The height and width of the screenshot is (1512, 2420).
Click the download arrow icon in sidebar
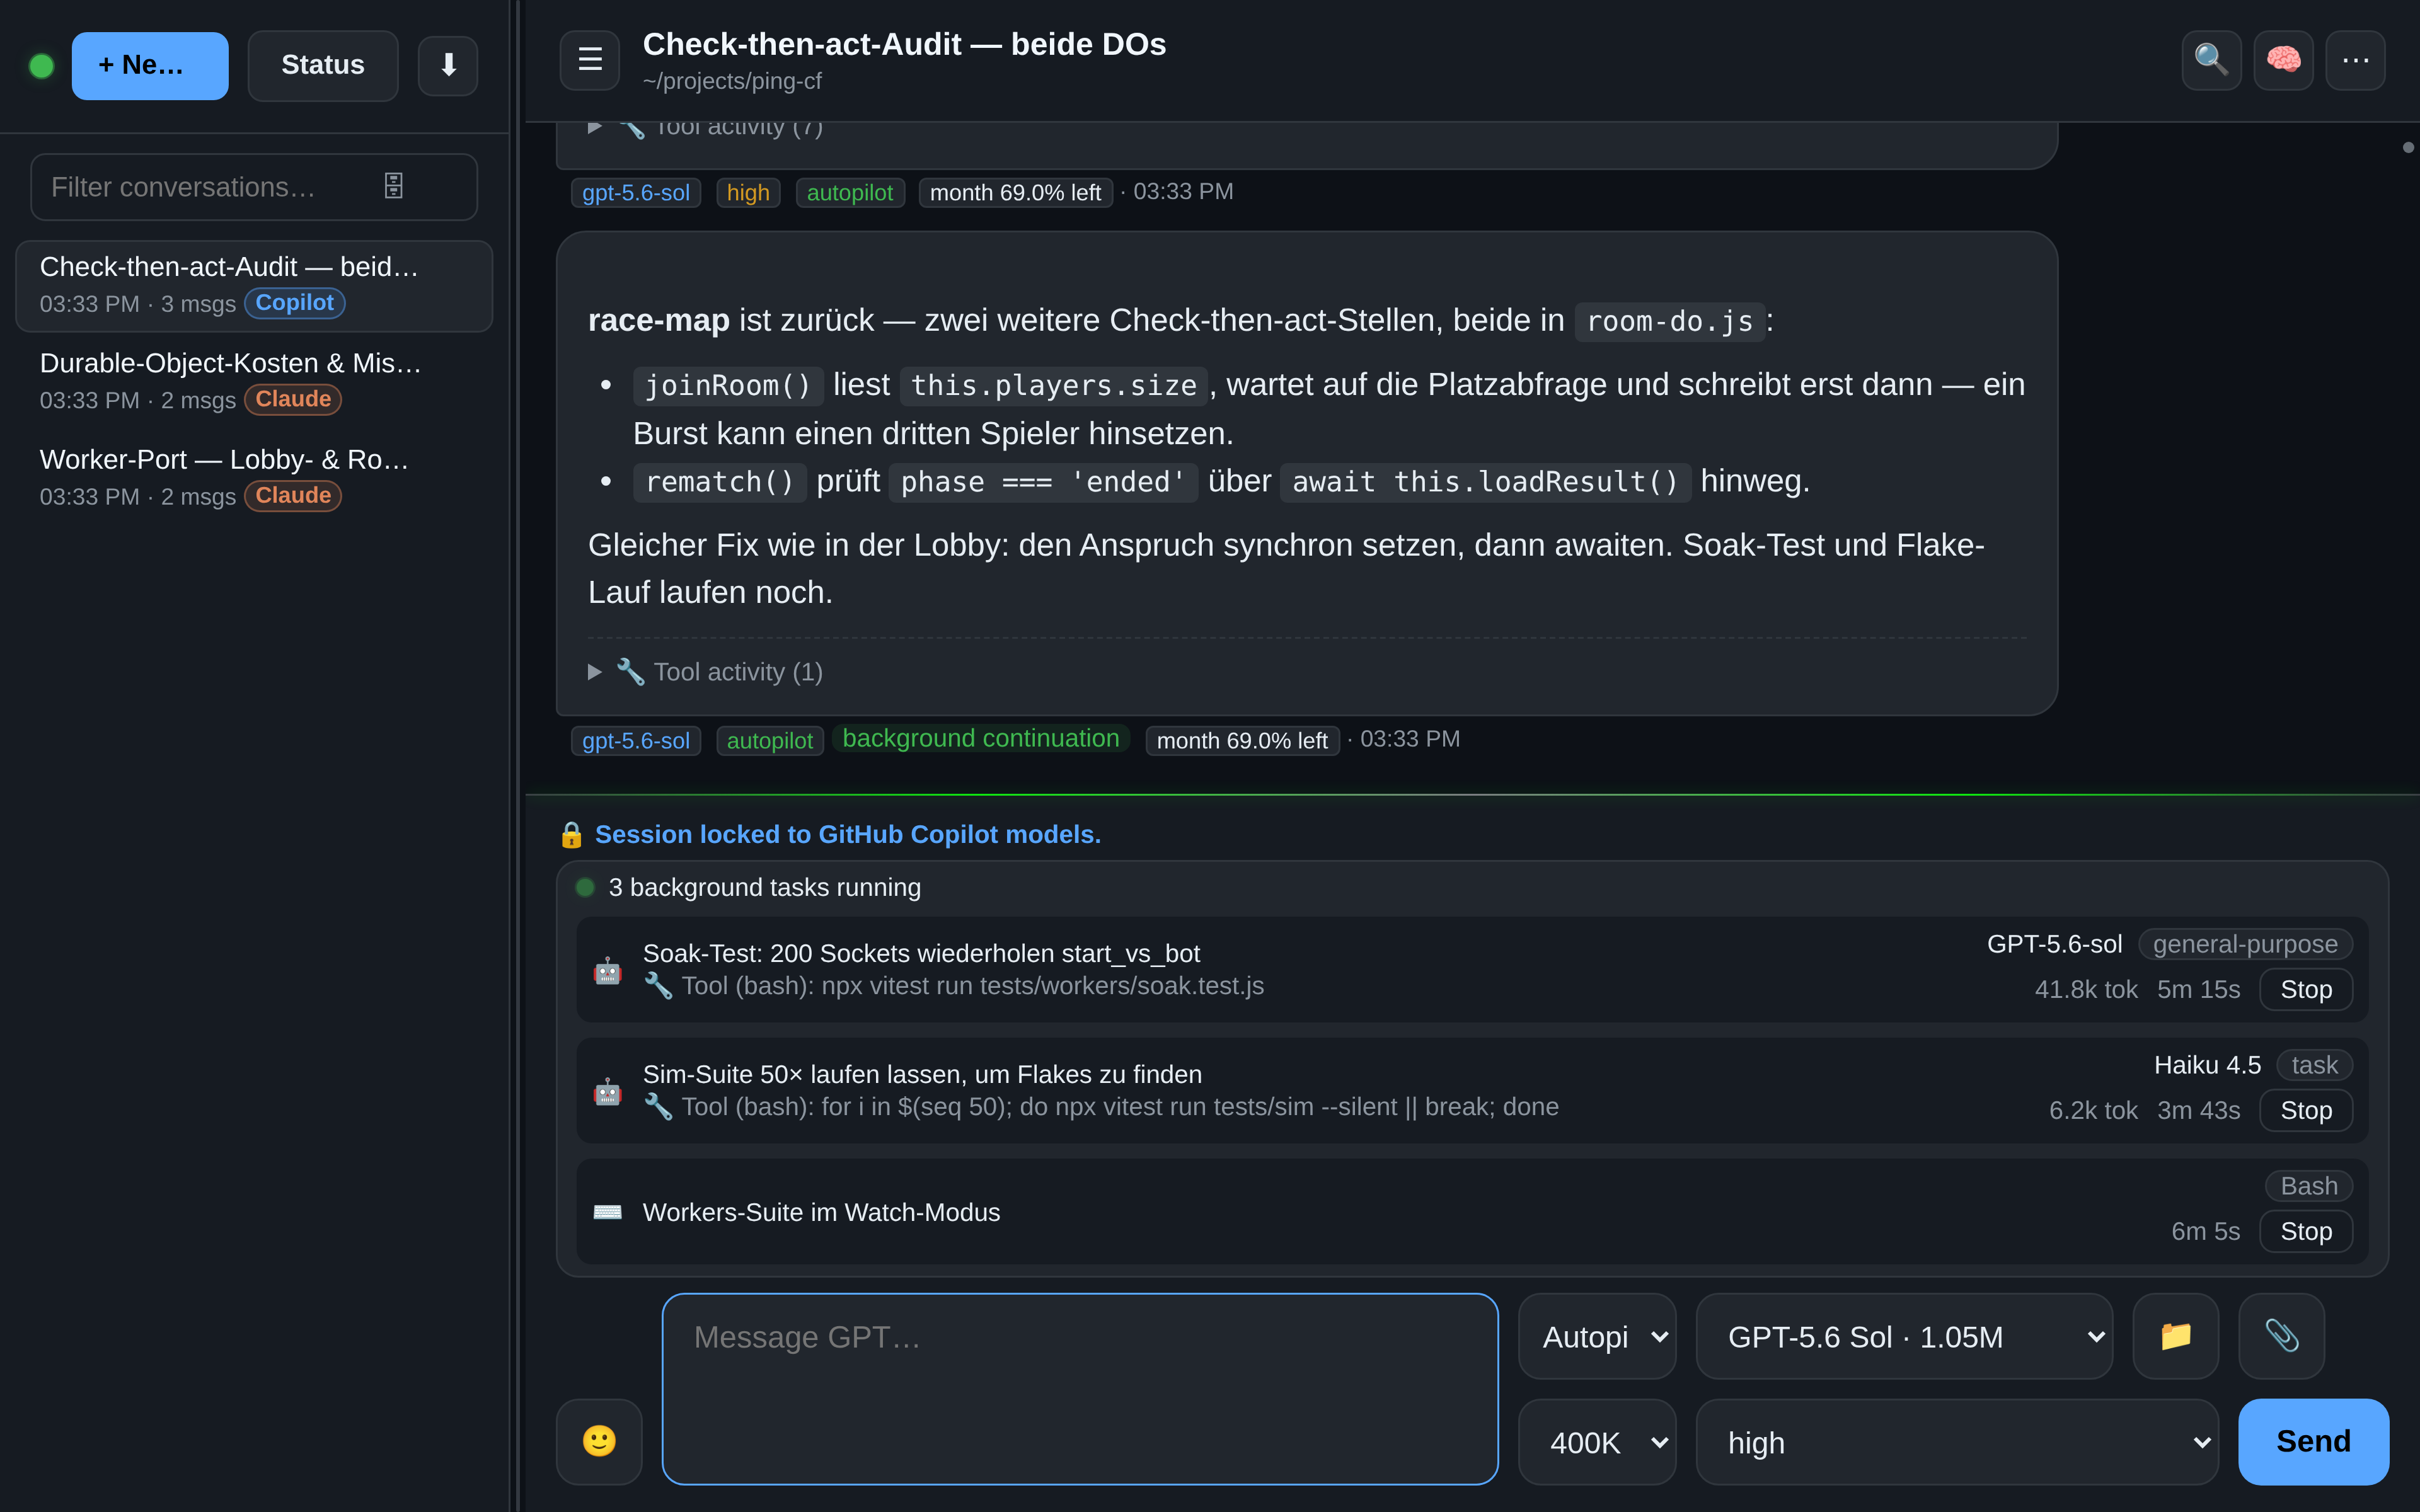pos(448,65)
